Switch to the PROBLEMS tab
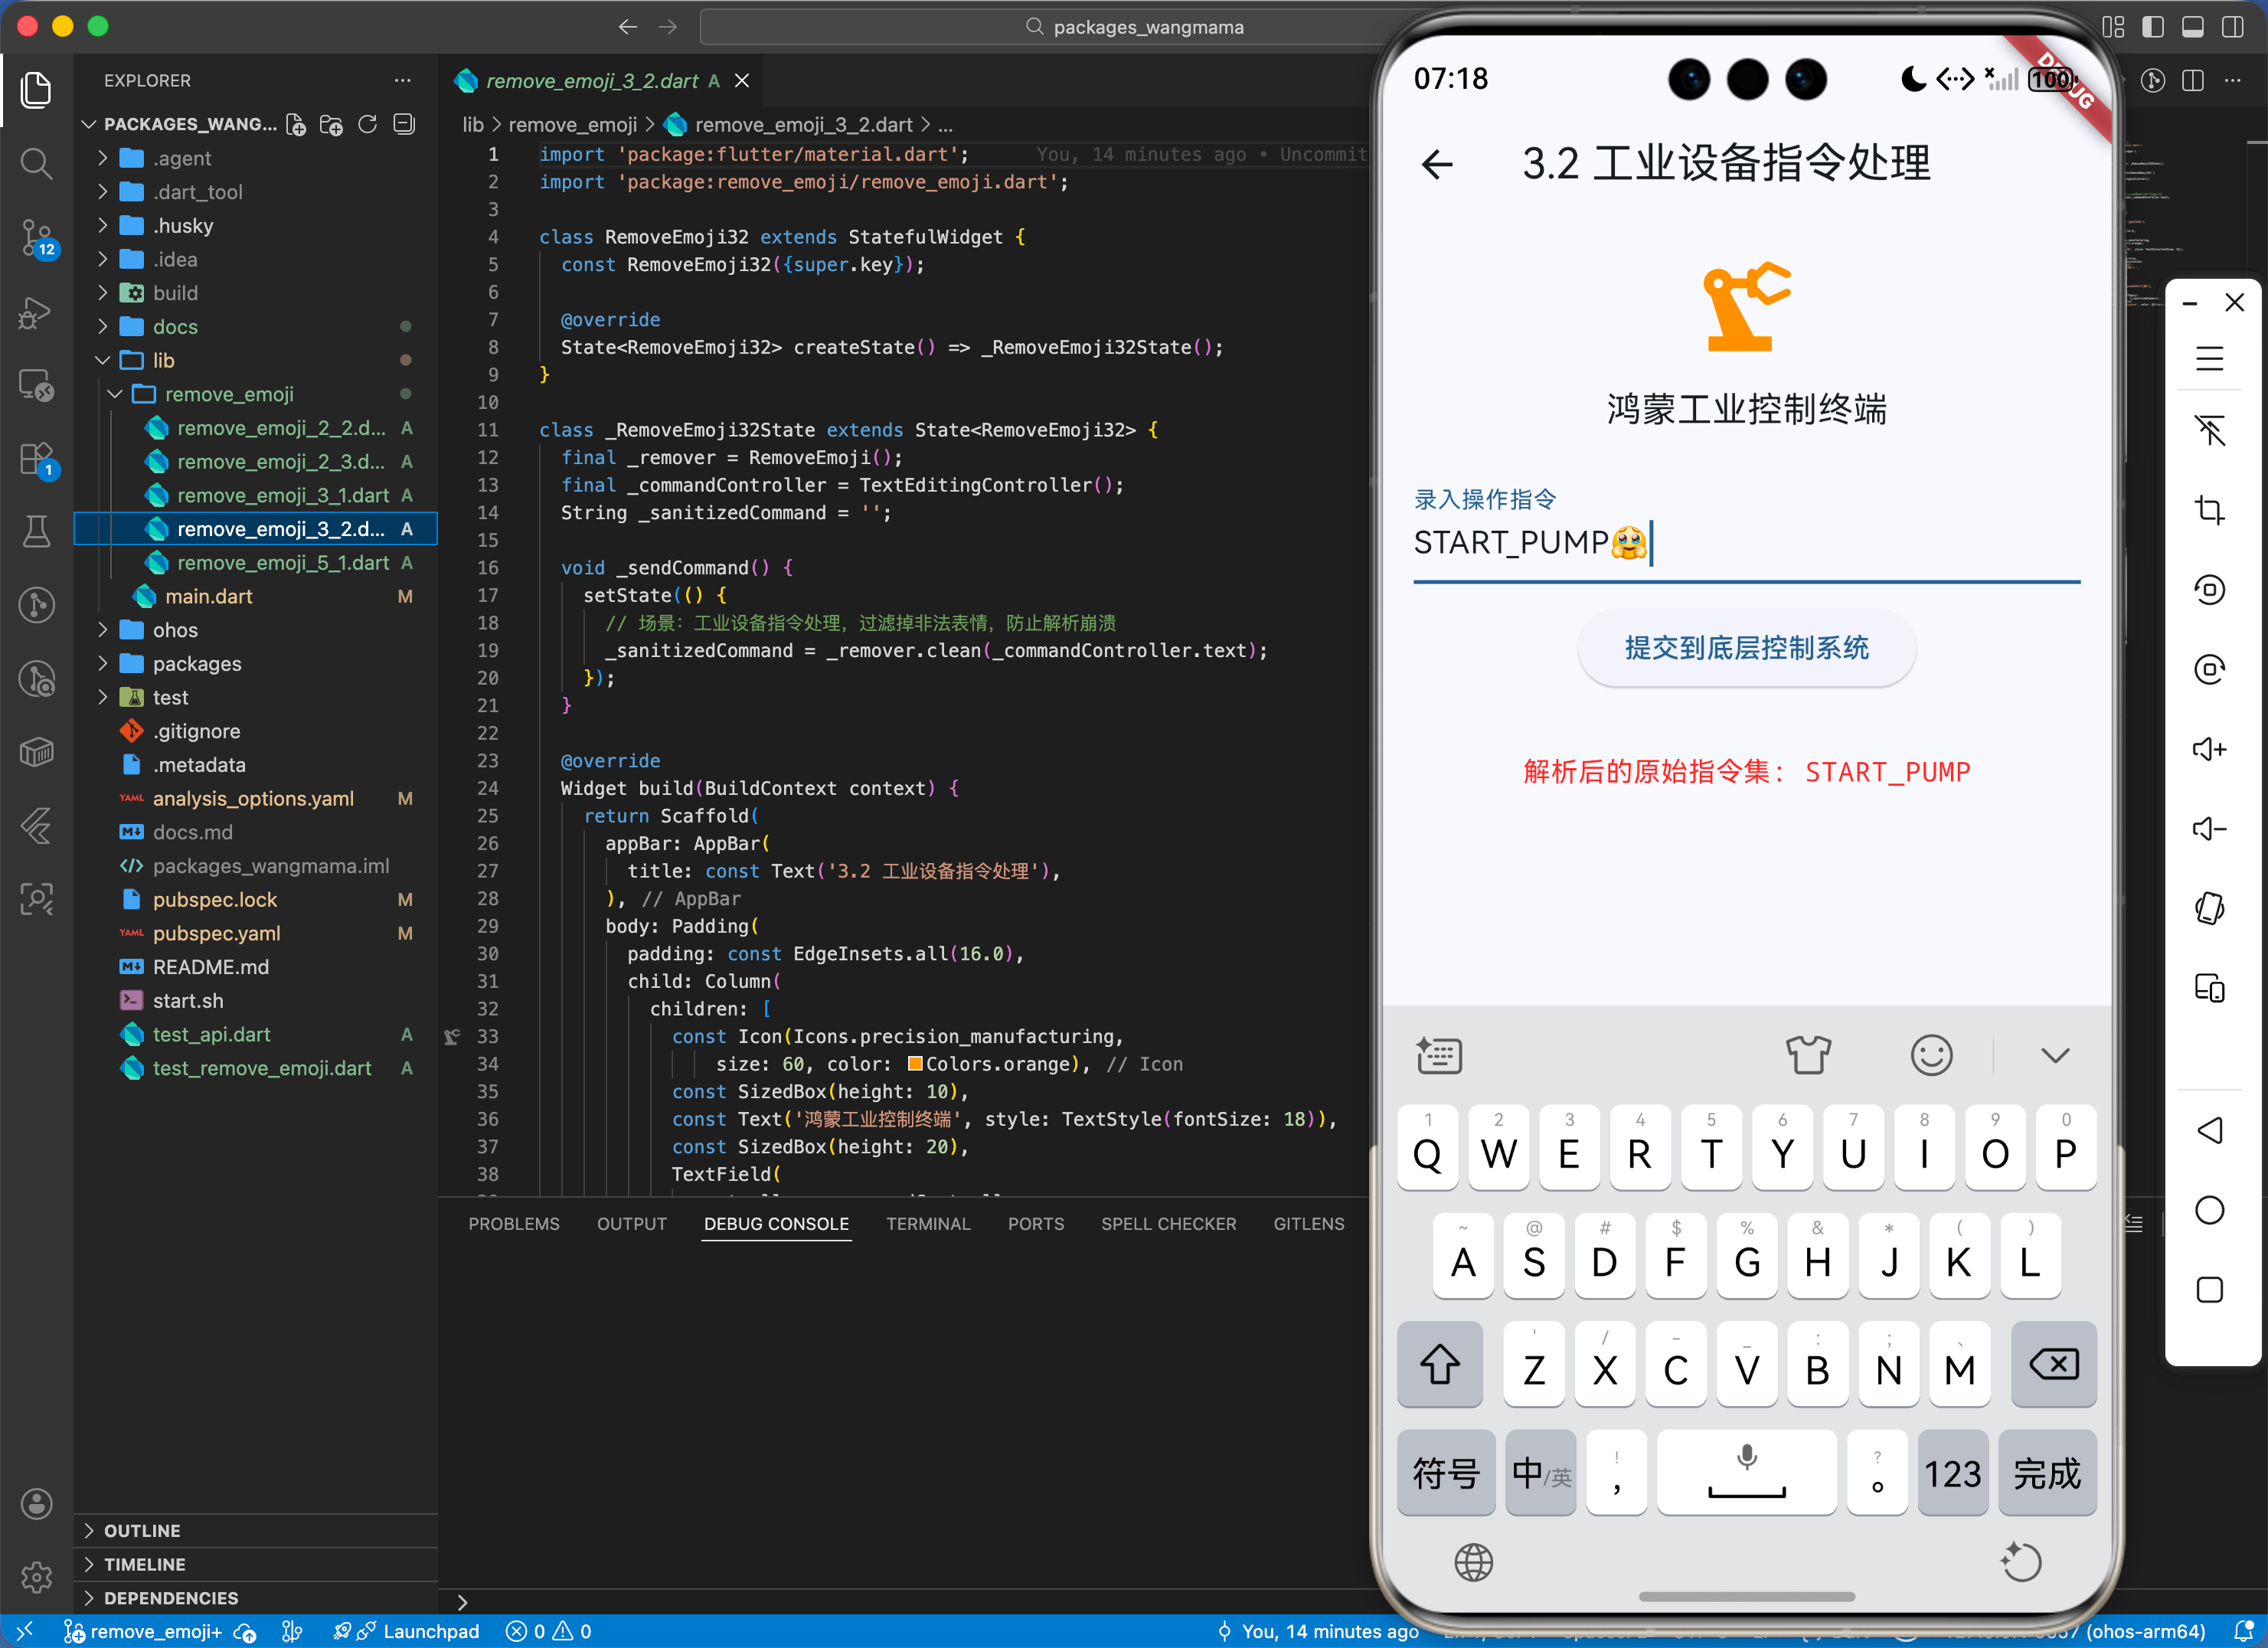The width and height of the screenshot is (2268, 1648). click(514, 1224)
